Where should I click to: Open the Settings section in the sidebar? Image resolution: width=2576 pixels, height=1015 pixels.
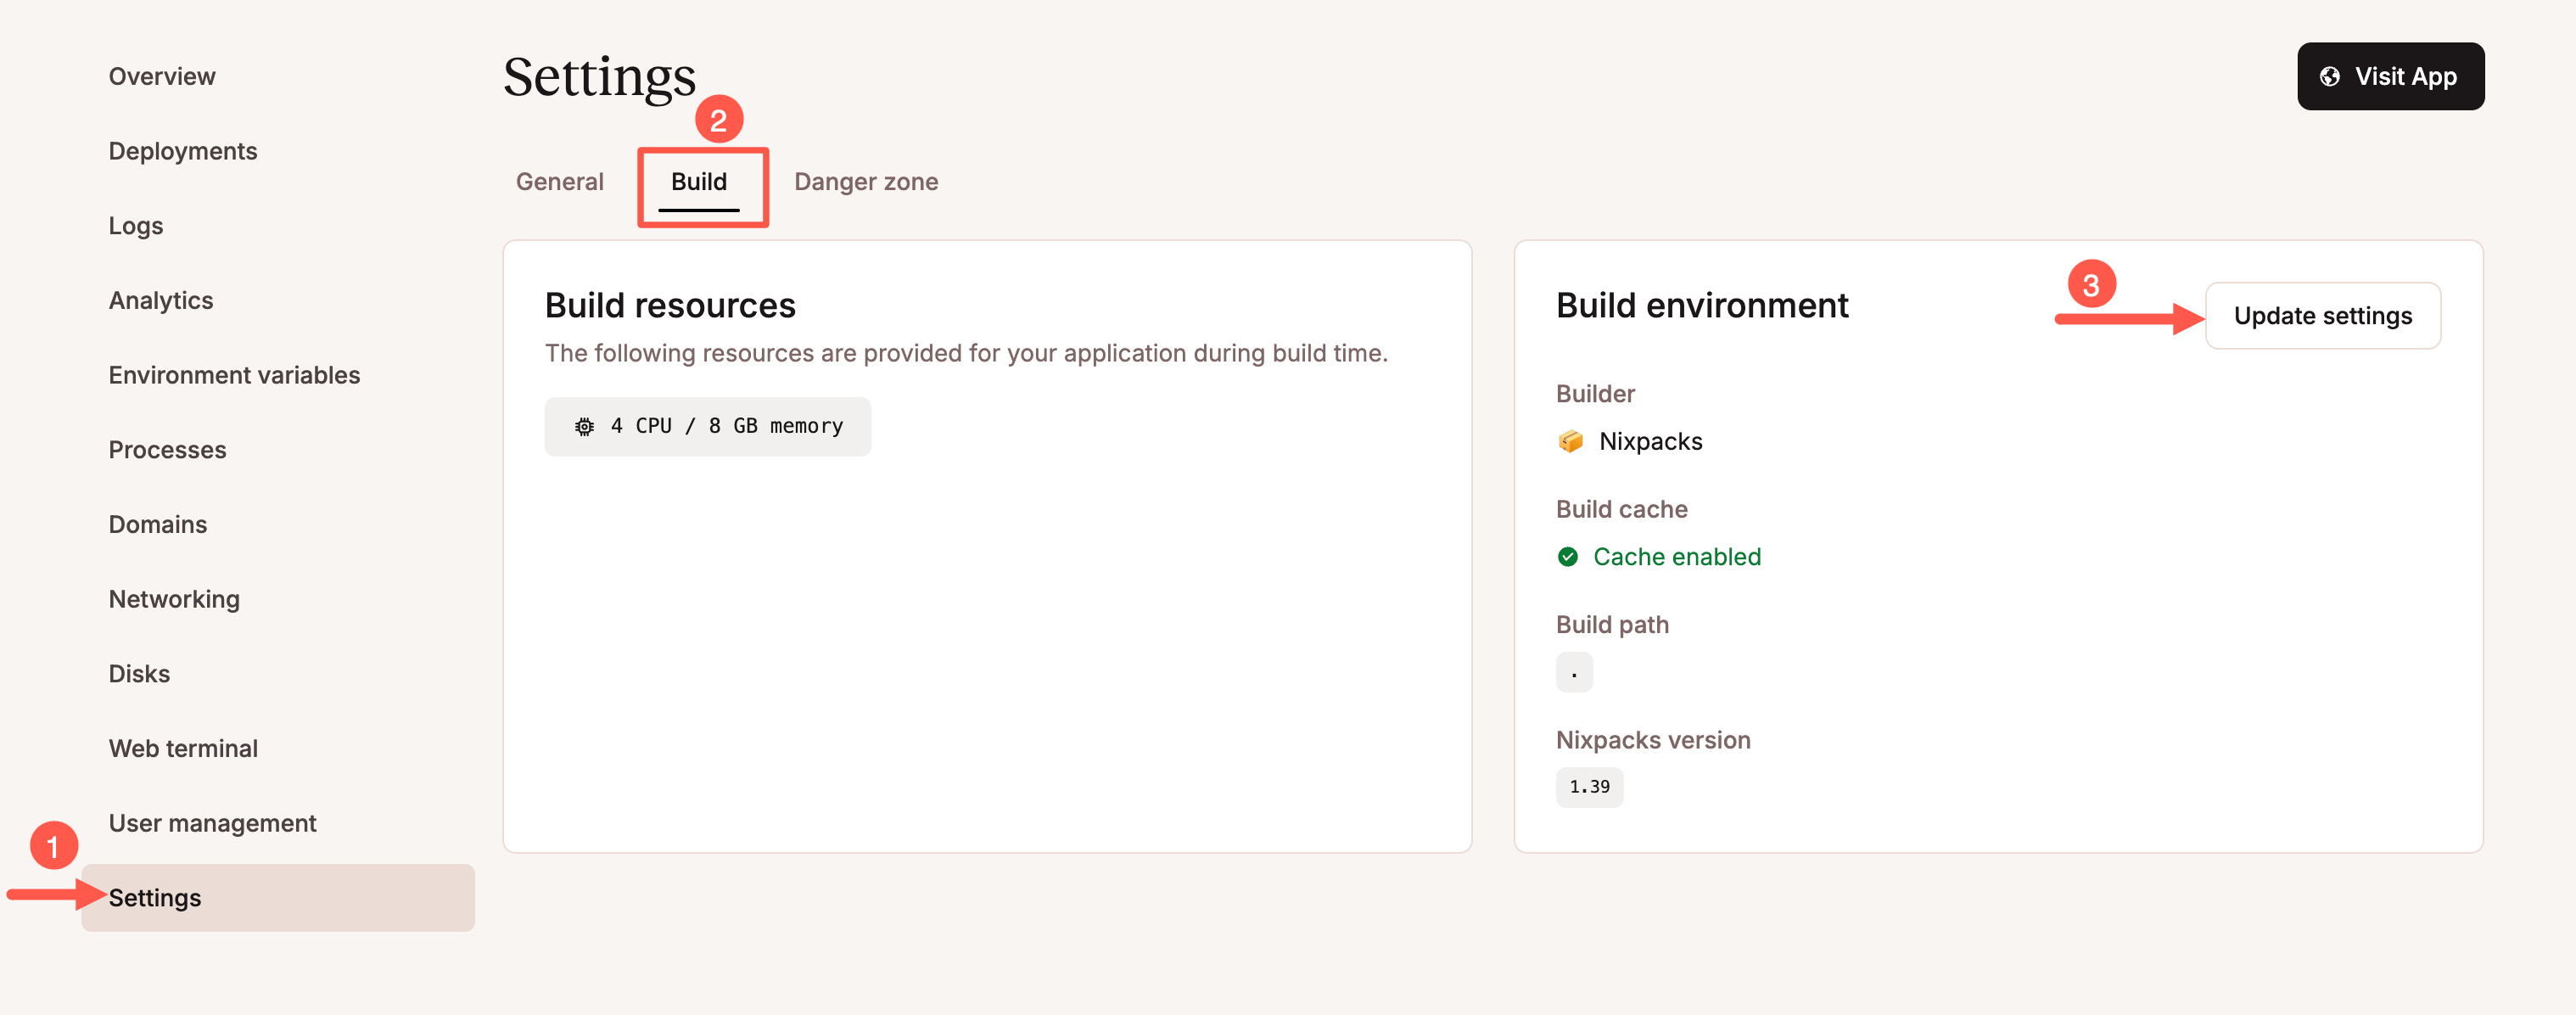154,897
